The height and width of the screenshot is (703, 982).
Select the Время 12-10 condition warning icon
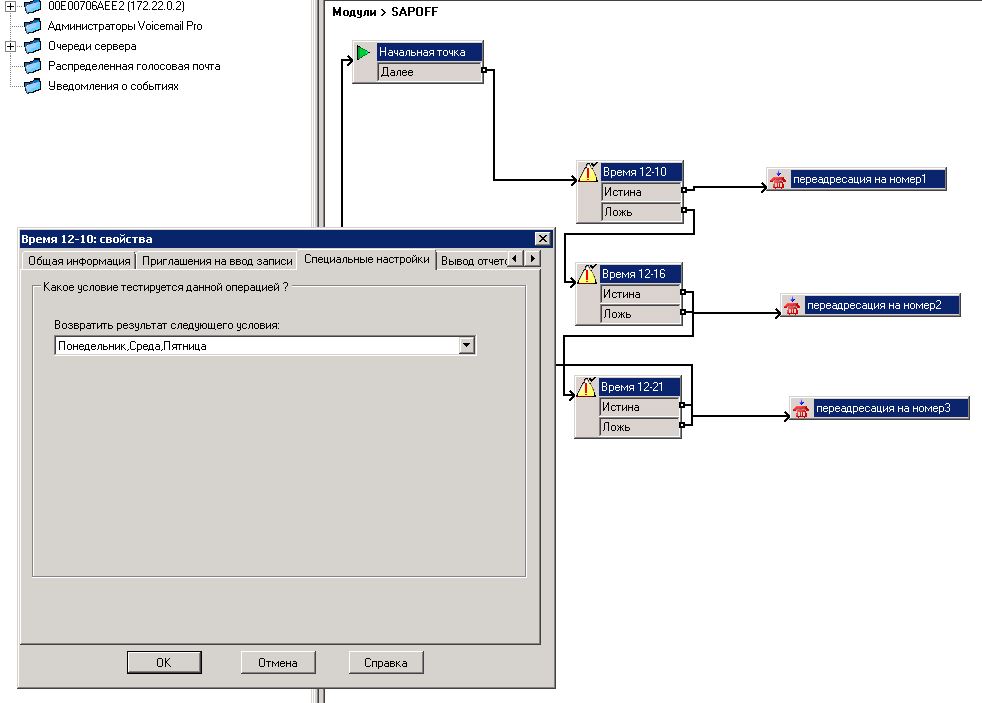tap(588, 172)
